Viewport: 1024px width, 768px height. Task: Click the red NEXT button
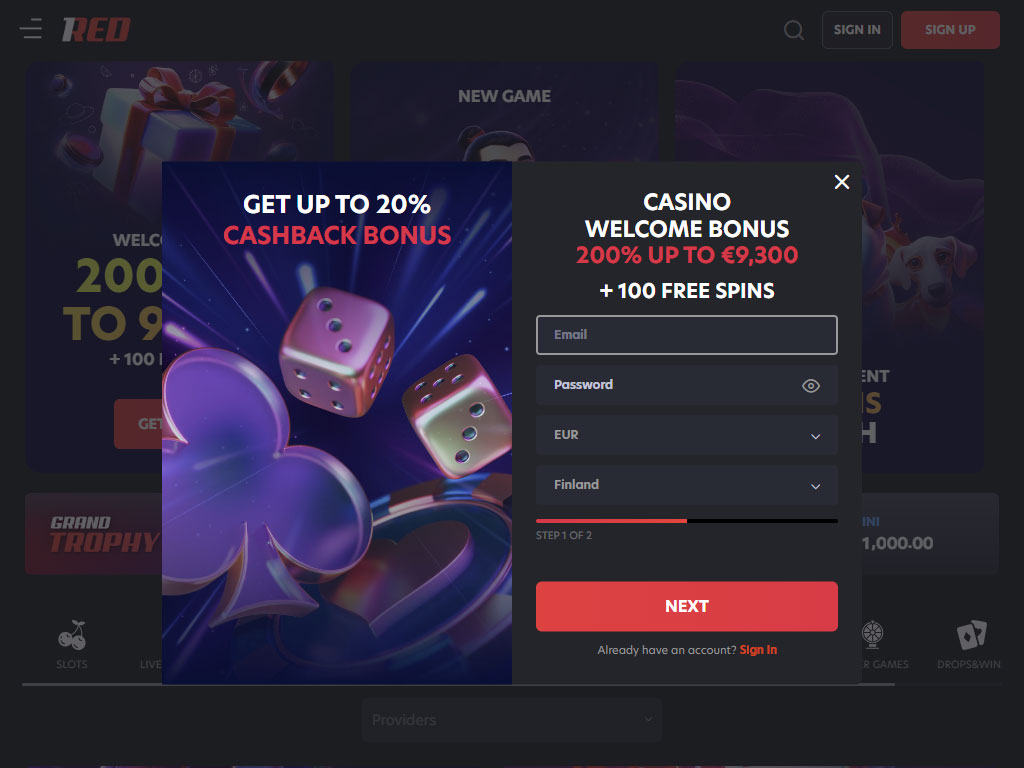pyautogui.click(x=686, y=607)
